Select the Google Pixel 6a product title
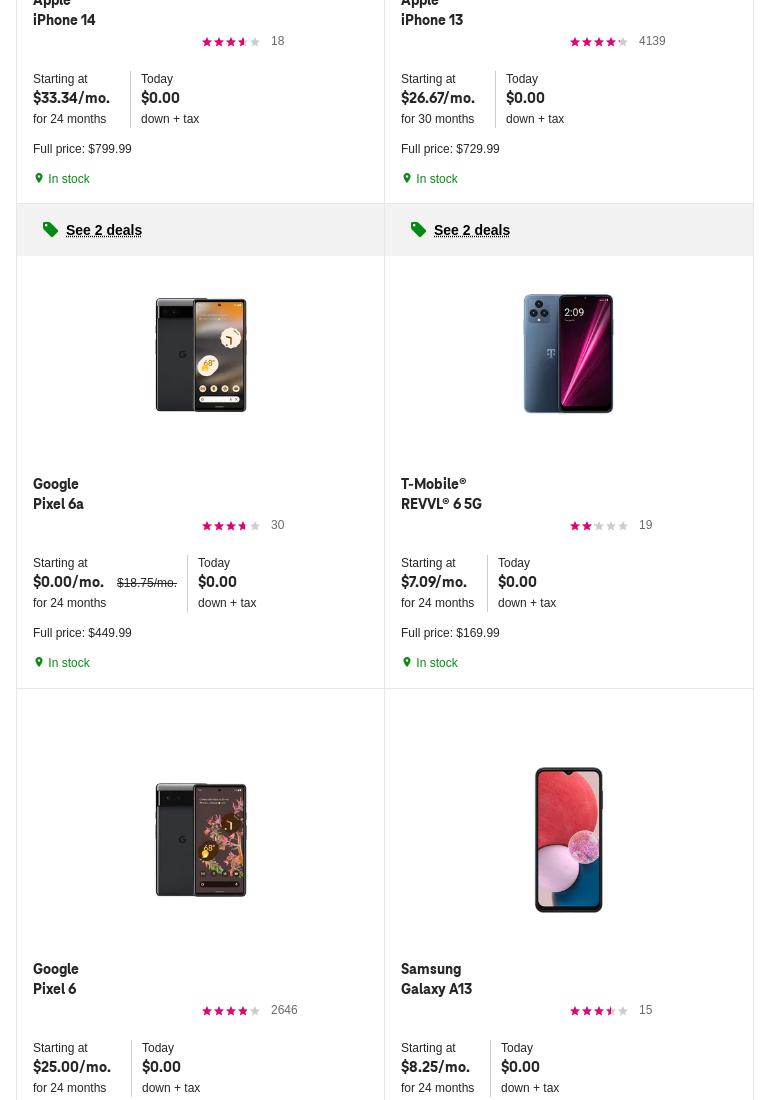The width and height of the screenshot is (770, 1100). click(x=58, y=494)
